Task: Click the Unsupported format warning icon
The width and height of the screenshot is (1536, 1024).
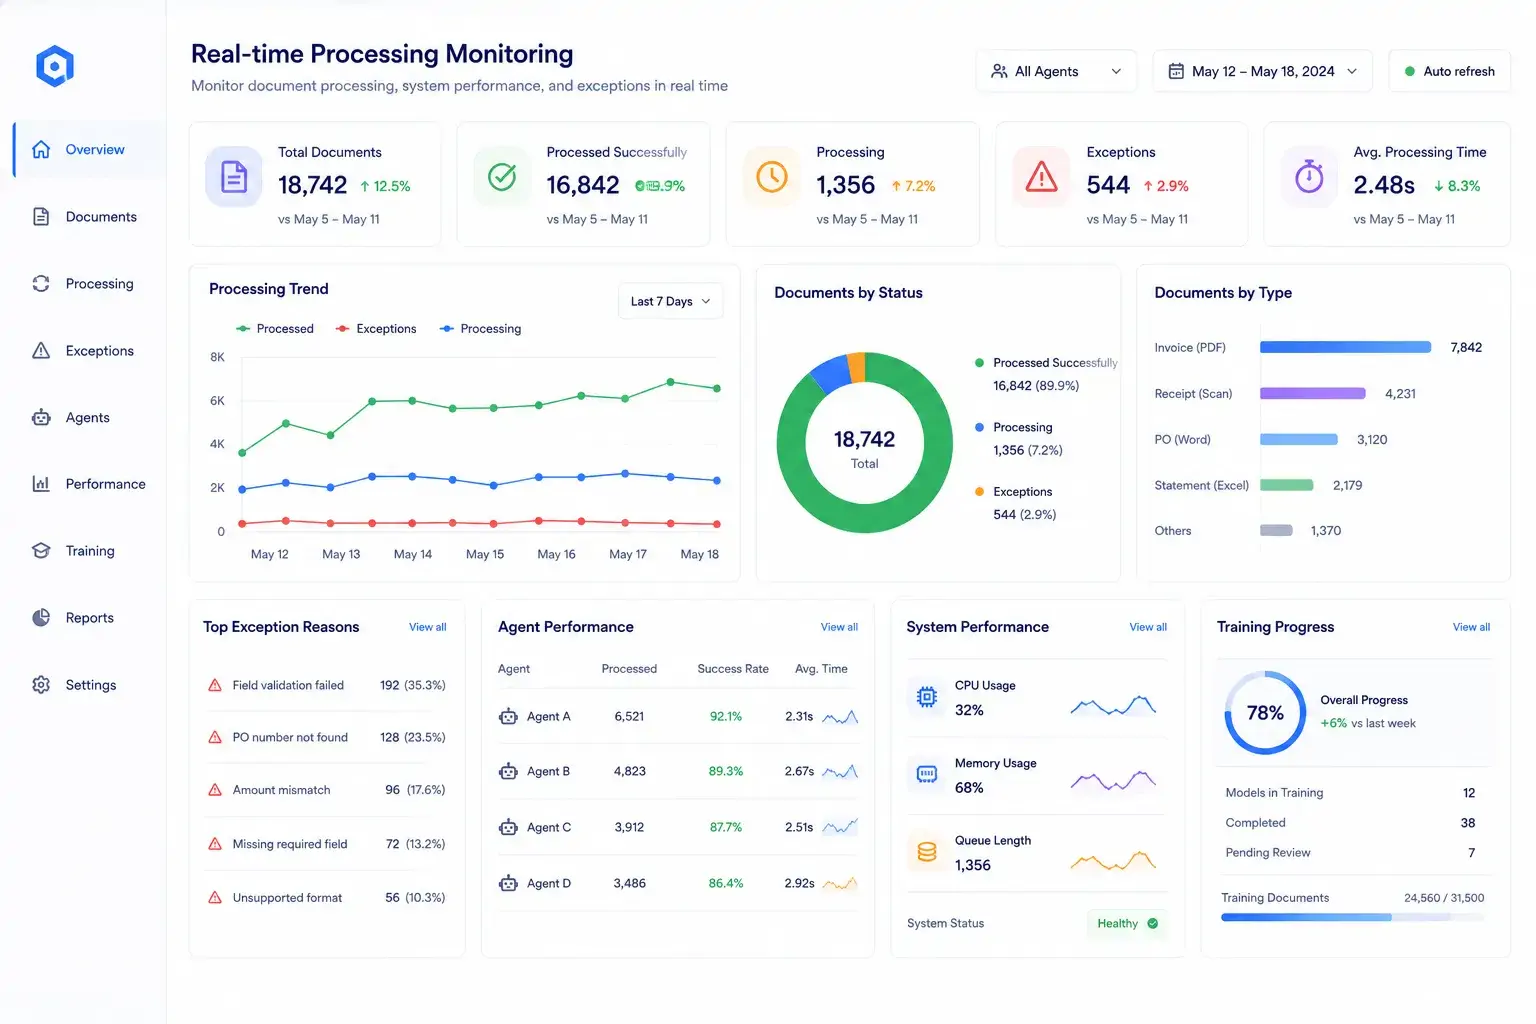Action: click(214, 897)
